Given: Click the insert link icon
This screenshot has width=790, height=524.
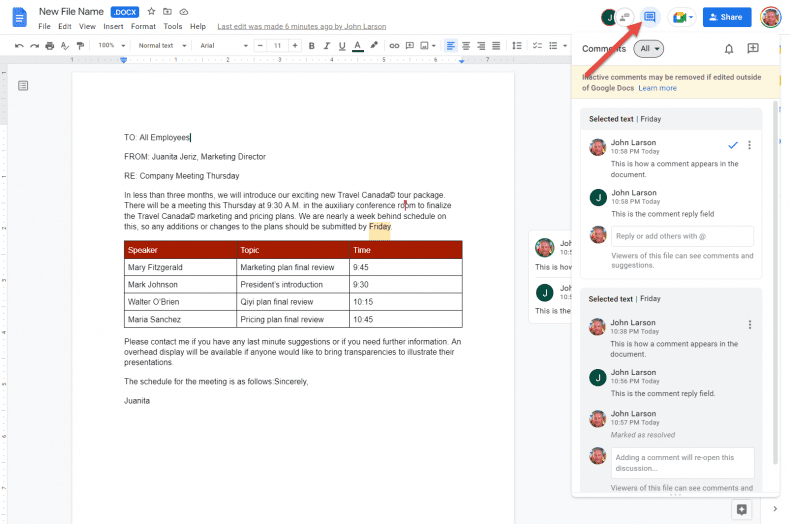Looking at the screenshot, I should point(394,45).
